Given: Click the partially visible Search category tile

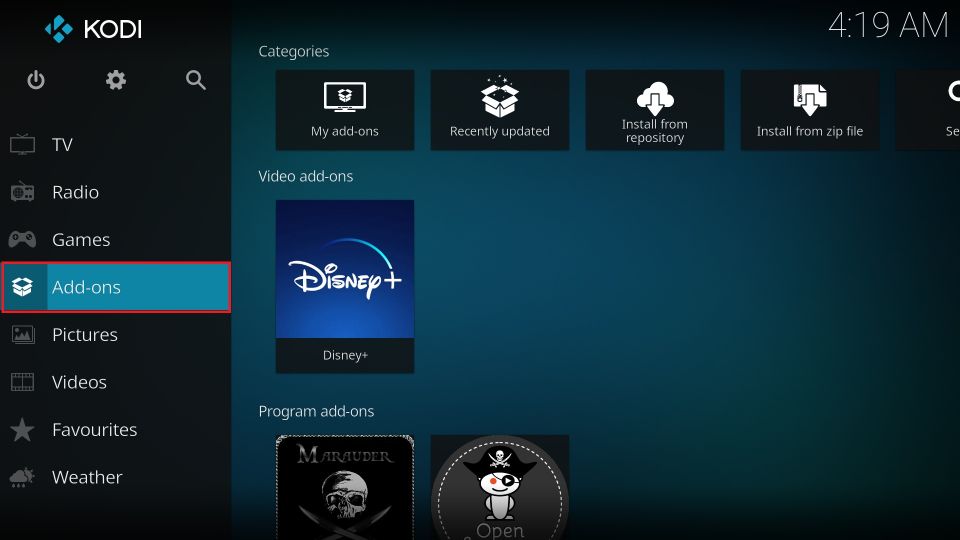Looking at the screenshot, I should point(928,110).
